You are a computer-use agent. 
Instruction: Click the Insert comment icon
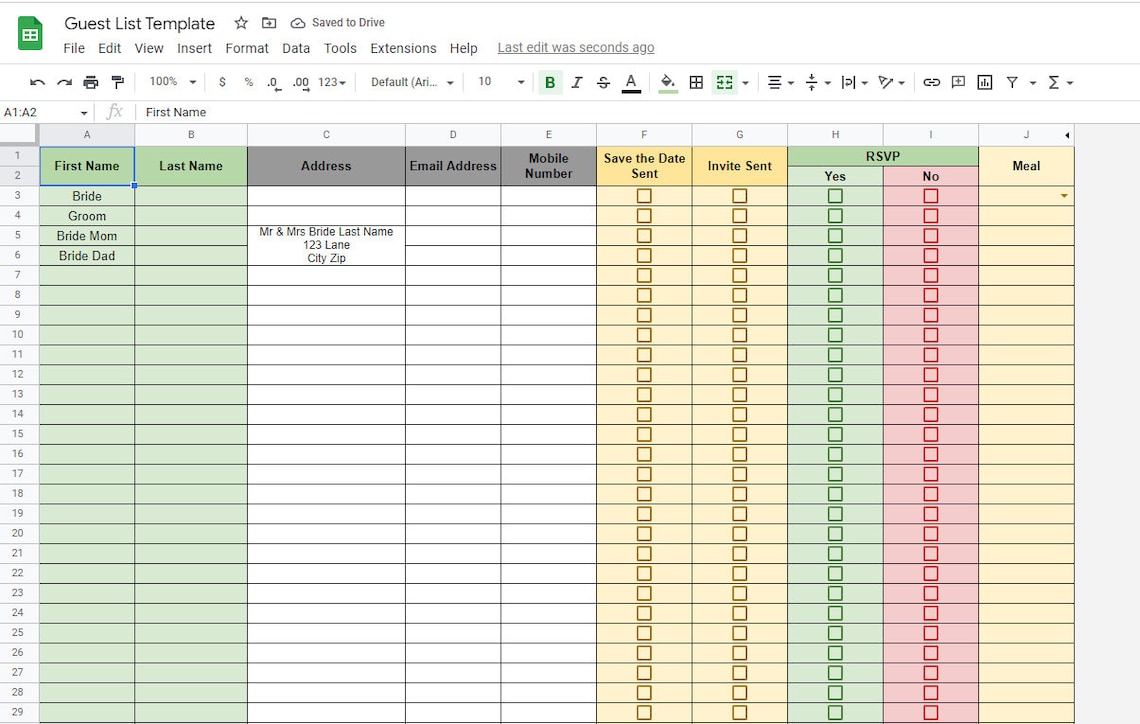pos(958,82)
